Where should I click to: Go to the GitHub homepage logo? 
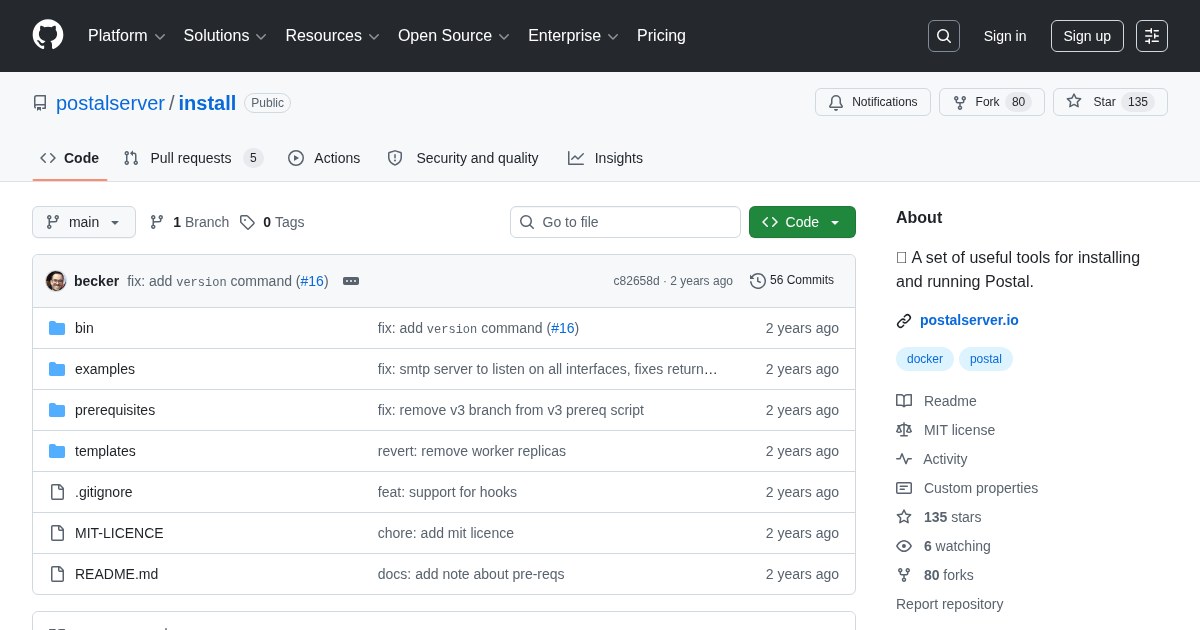[48, 35]
